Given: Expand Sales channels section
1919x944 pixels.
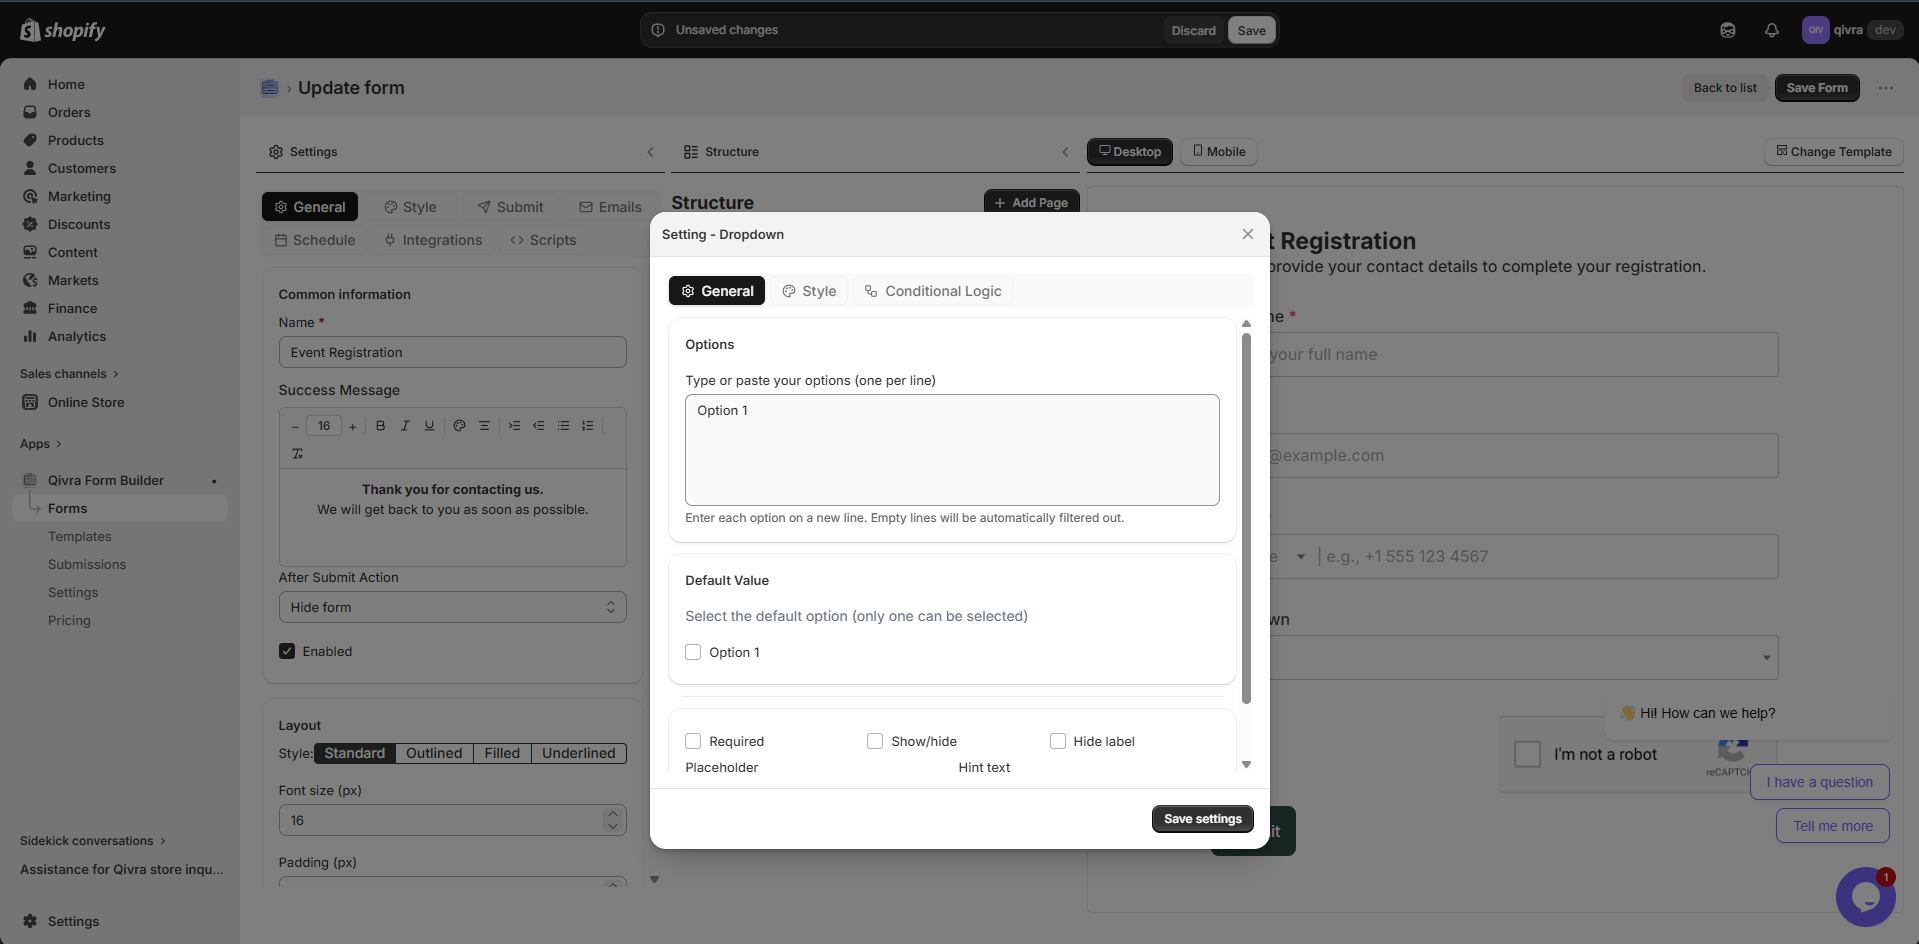Looking at the screenshot, I should point(69,373).
